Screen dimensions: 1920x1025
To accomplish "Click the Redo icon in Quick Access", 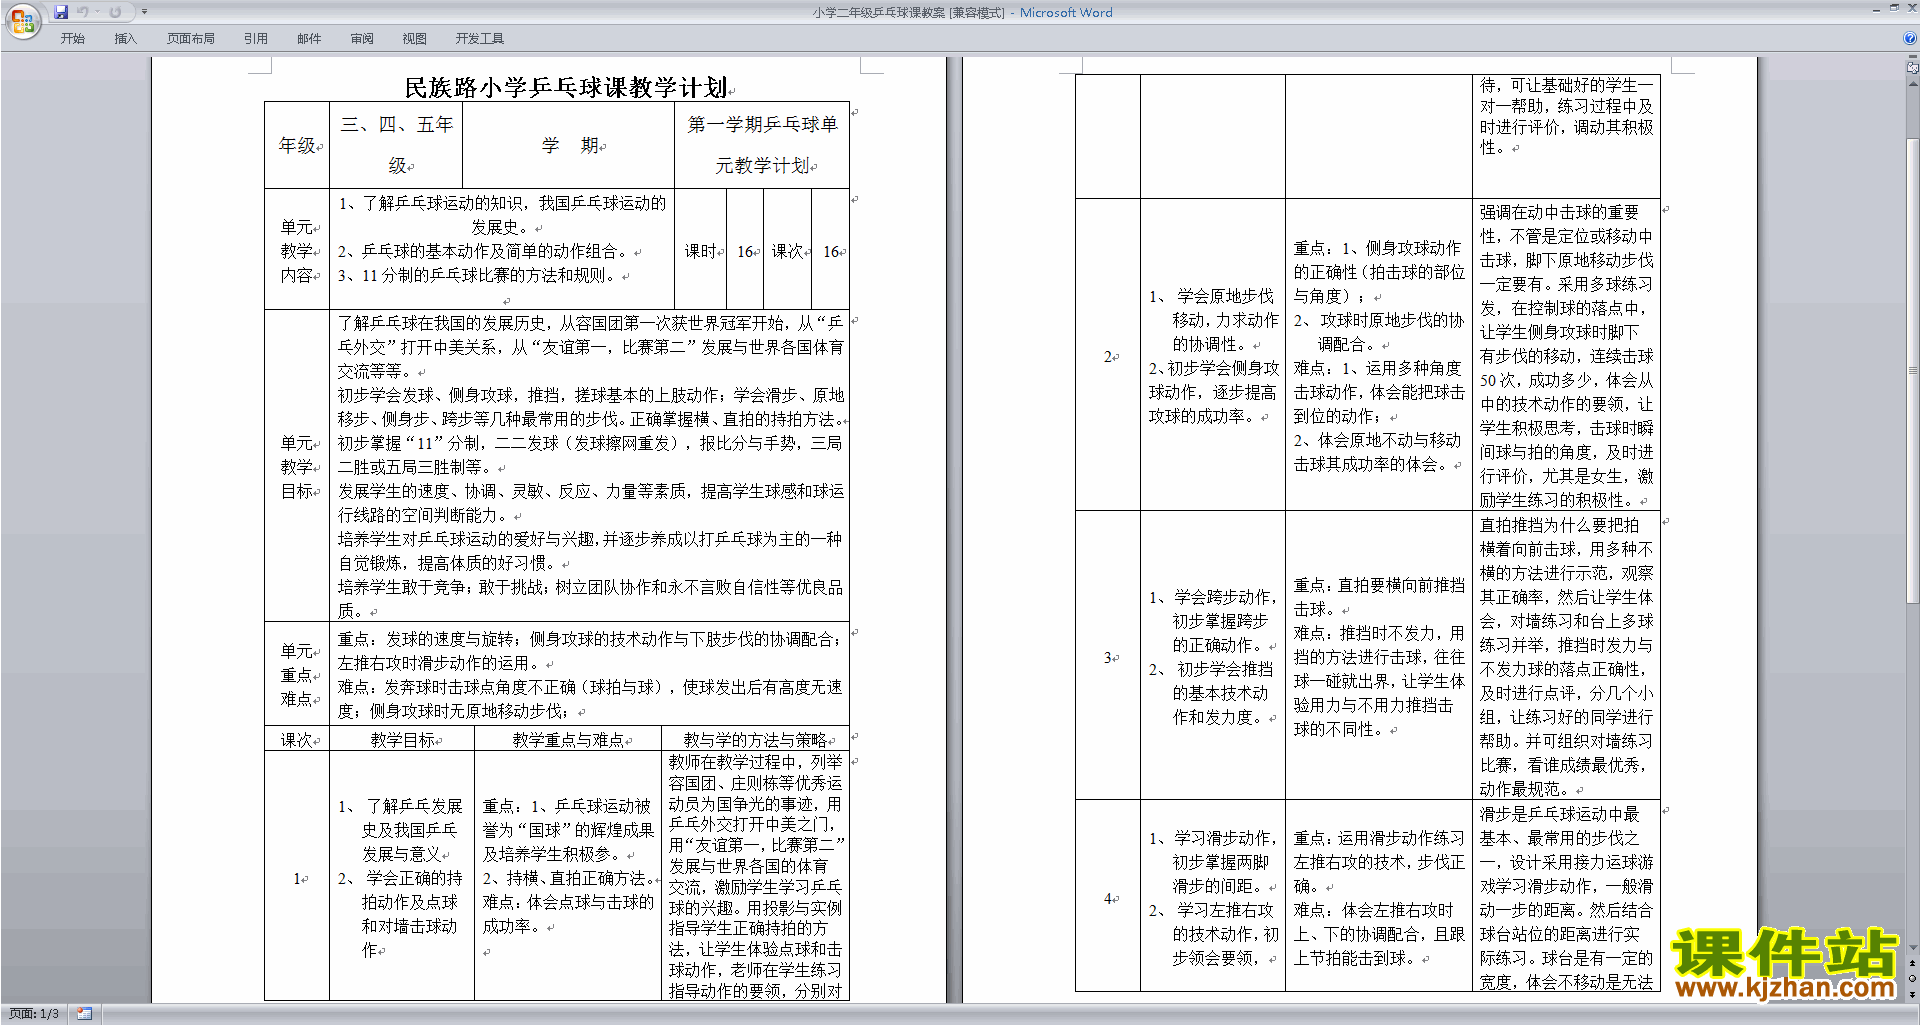I will 115,12.
